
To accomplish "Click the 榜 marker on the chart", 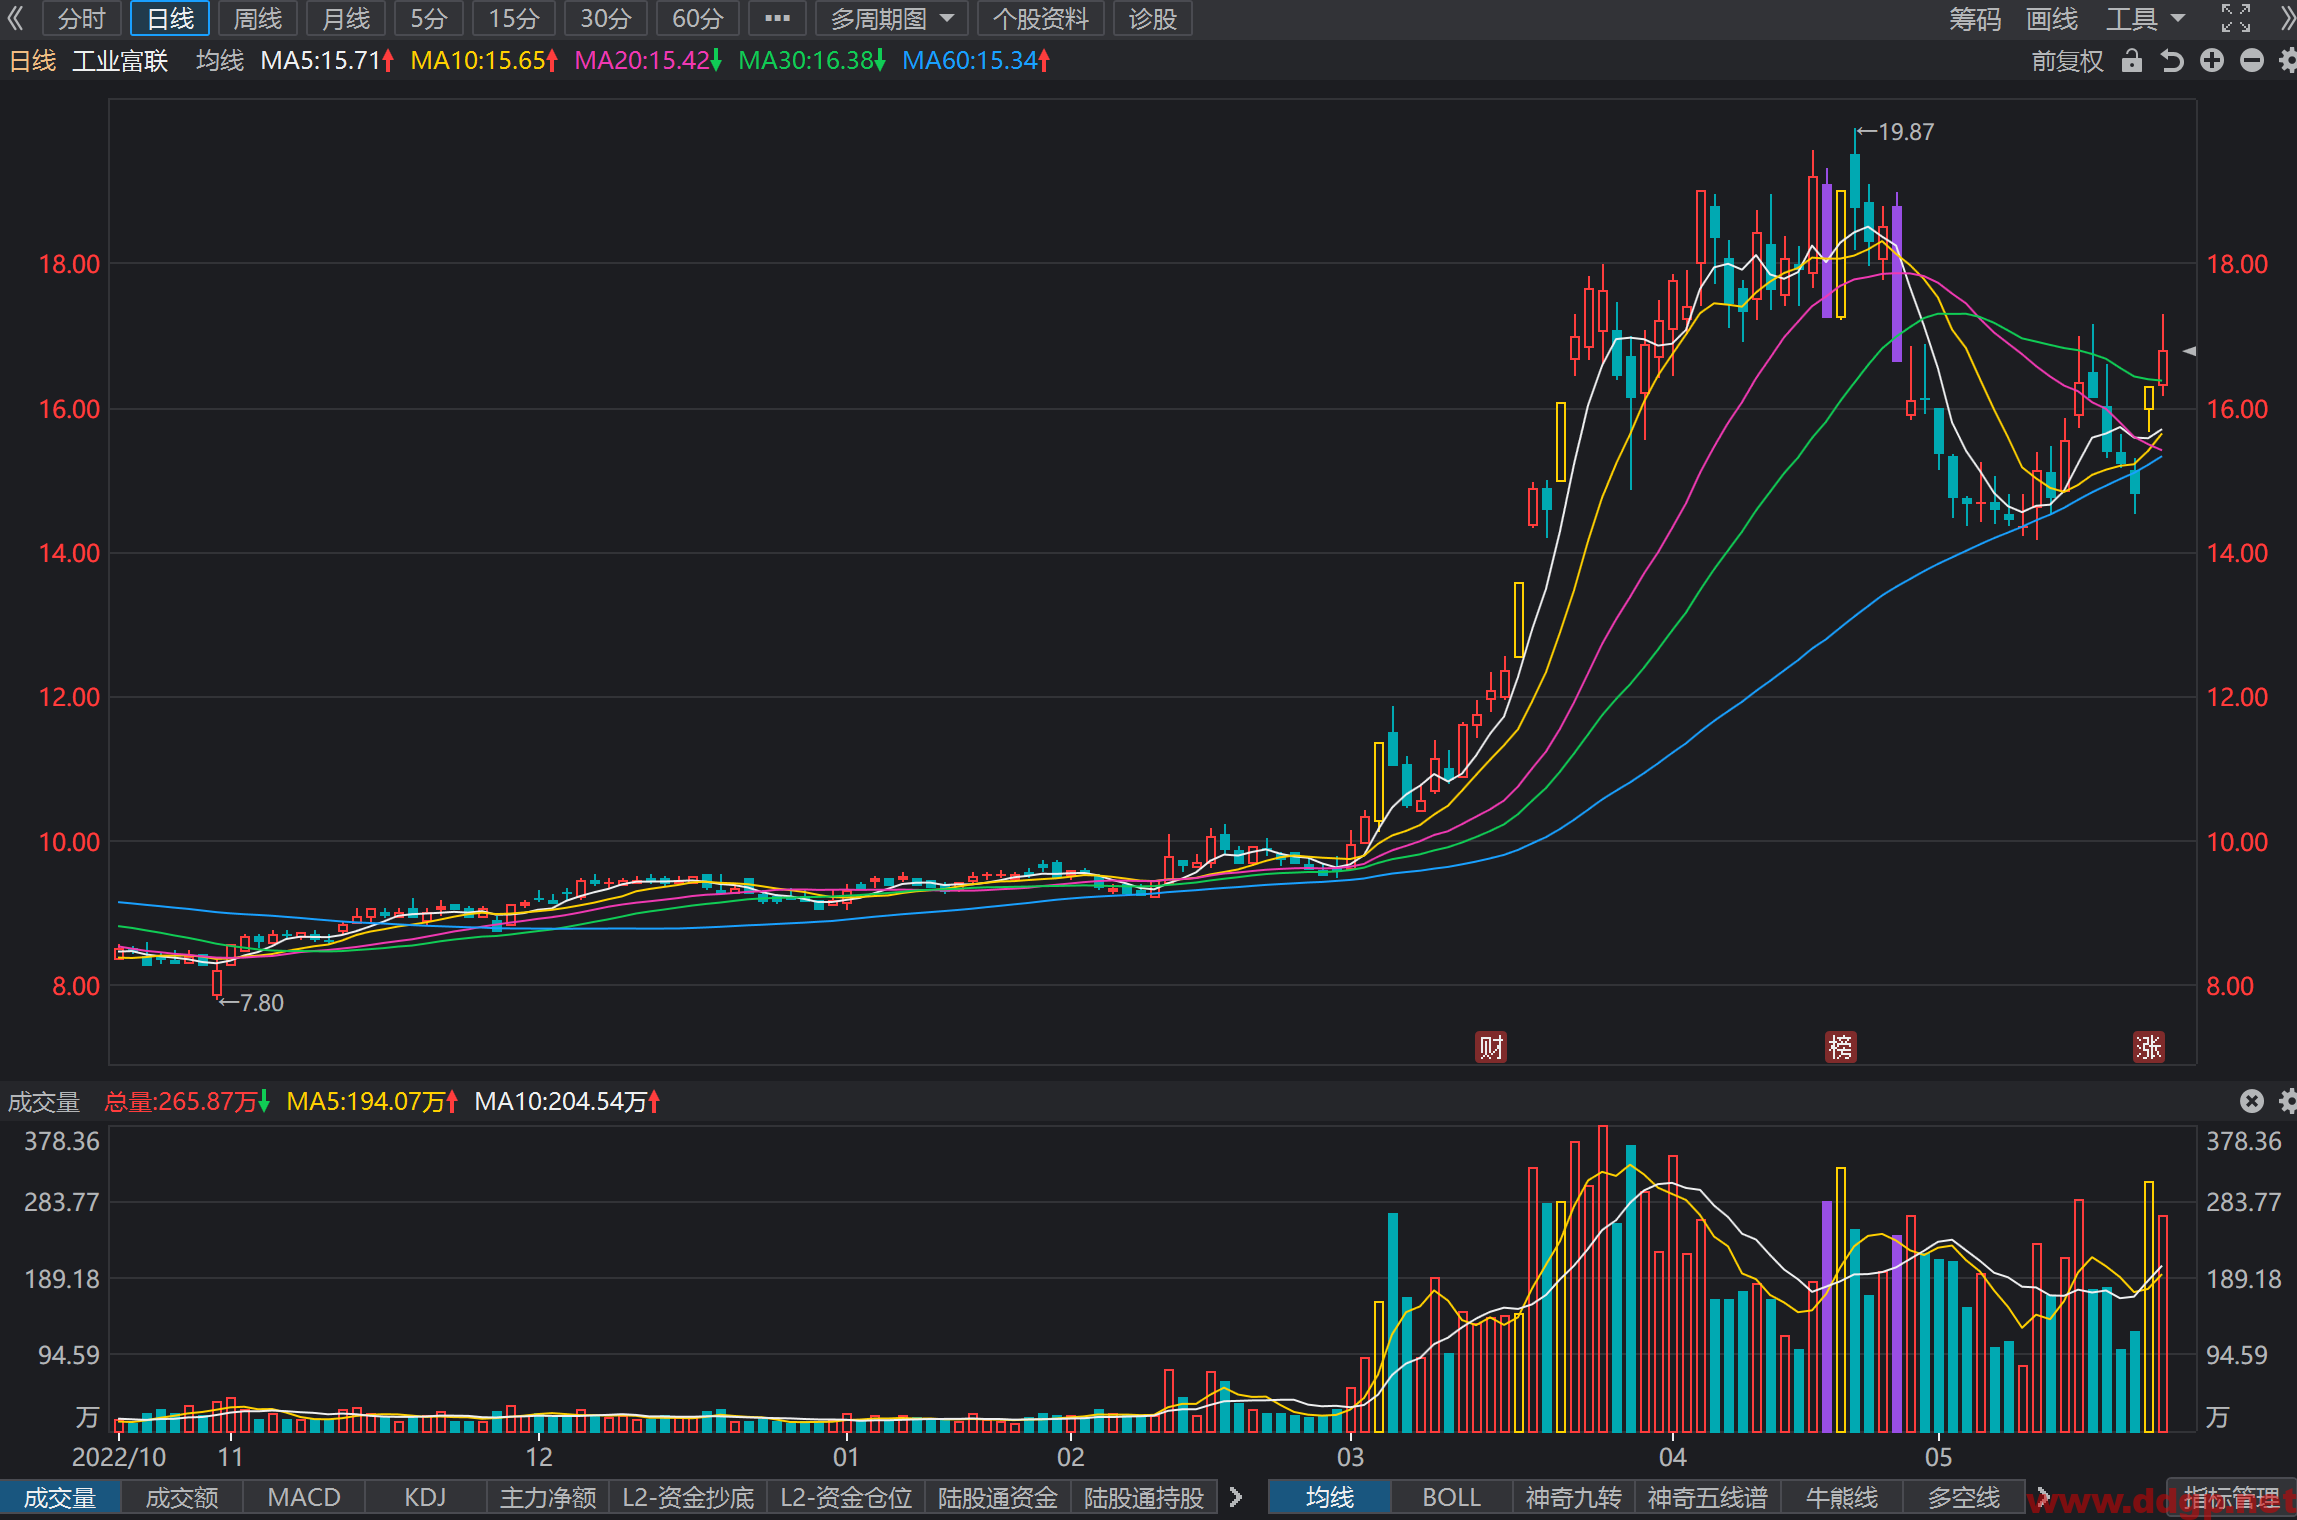I will coord(1840,1047).
